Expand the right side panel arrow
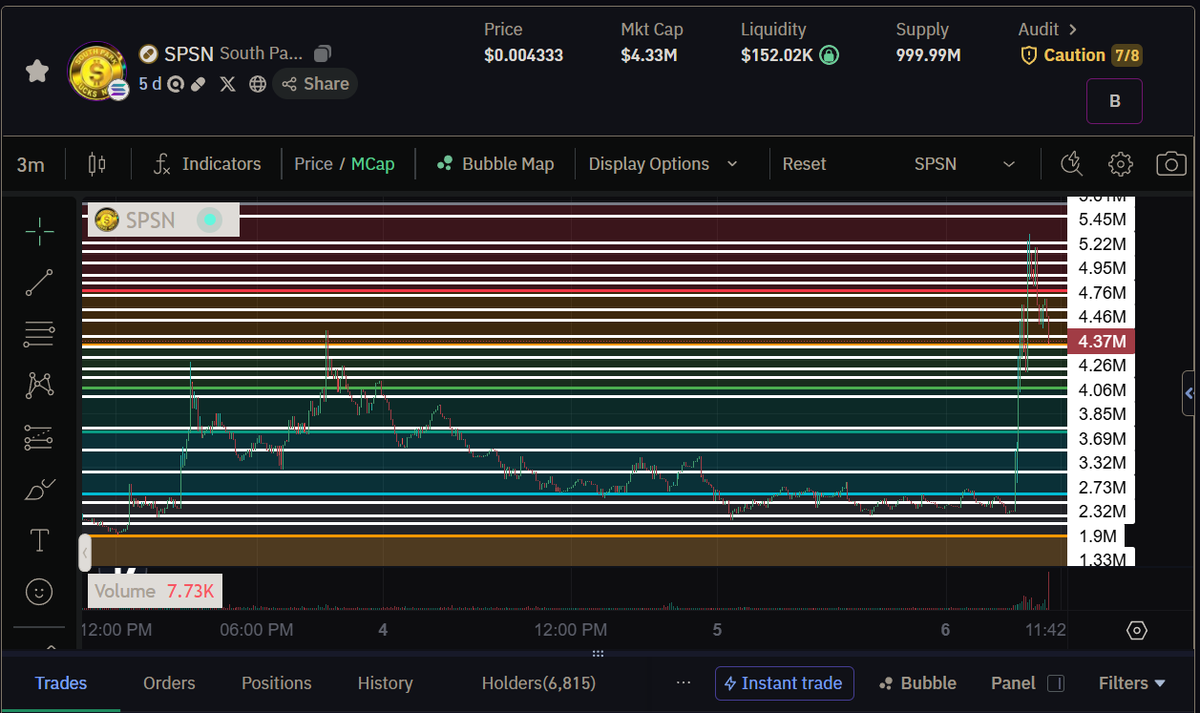This screenshot has width=1200, height=713. (x=1189, y=392)
